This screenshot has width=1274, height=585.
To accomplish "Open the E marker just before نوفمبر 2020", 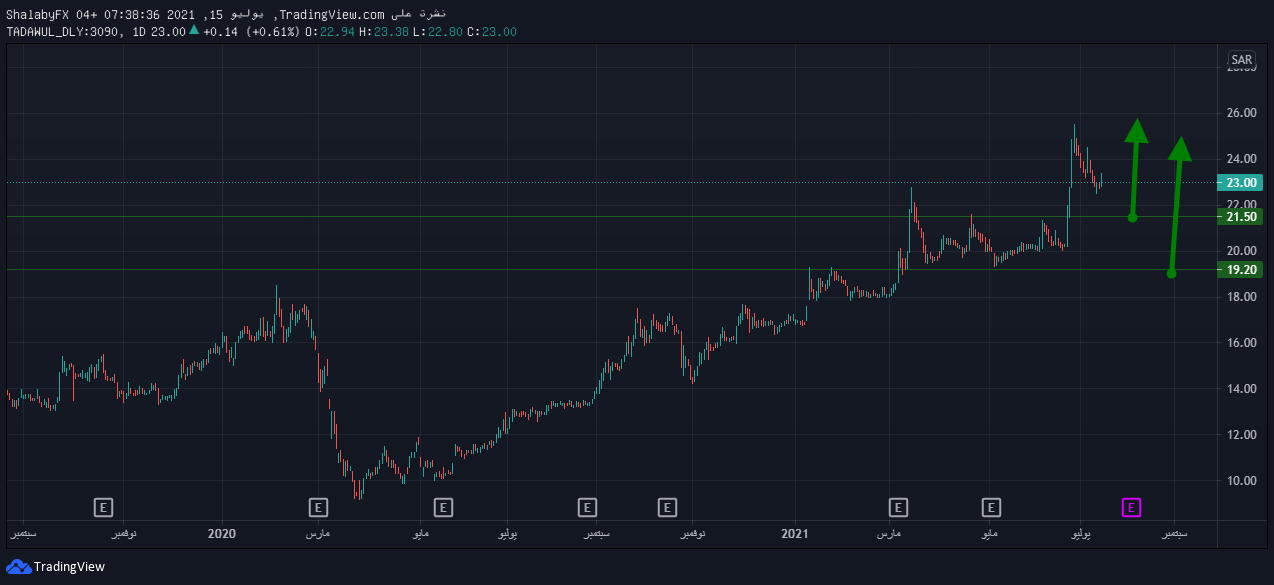I will 667,507.
